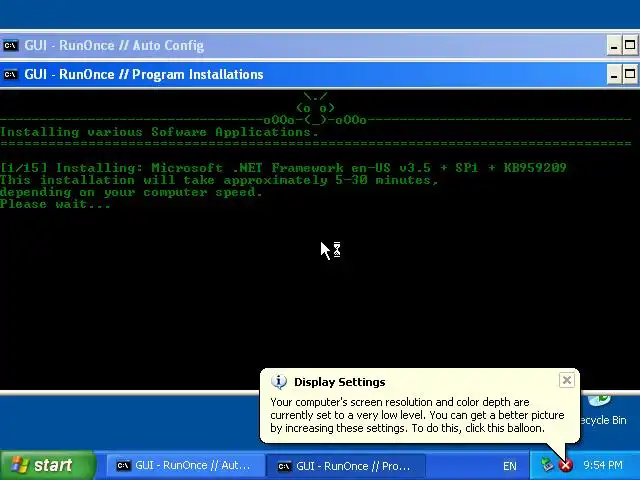The height and width of the screenshot is (480, 640).
Task: Maximize the Program Installations window
Action: (x=630, y=74)
